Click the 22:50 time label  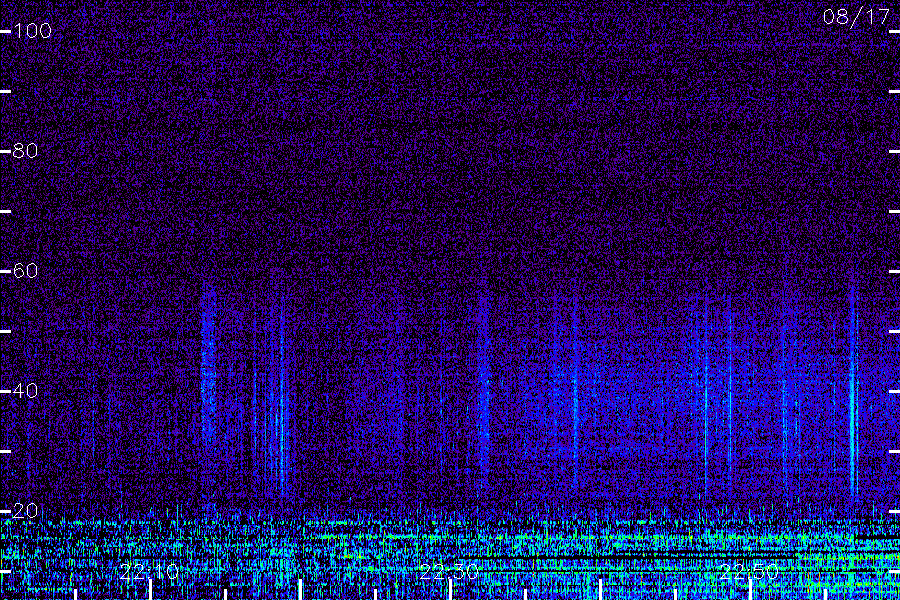tap(749, 572)
